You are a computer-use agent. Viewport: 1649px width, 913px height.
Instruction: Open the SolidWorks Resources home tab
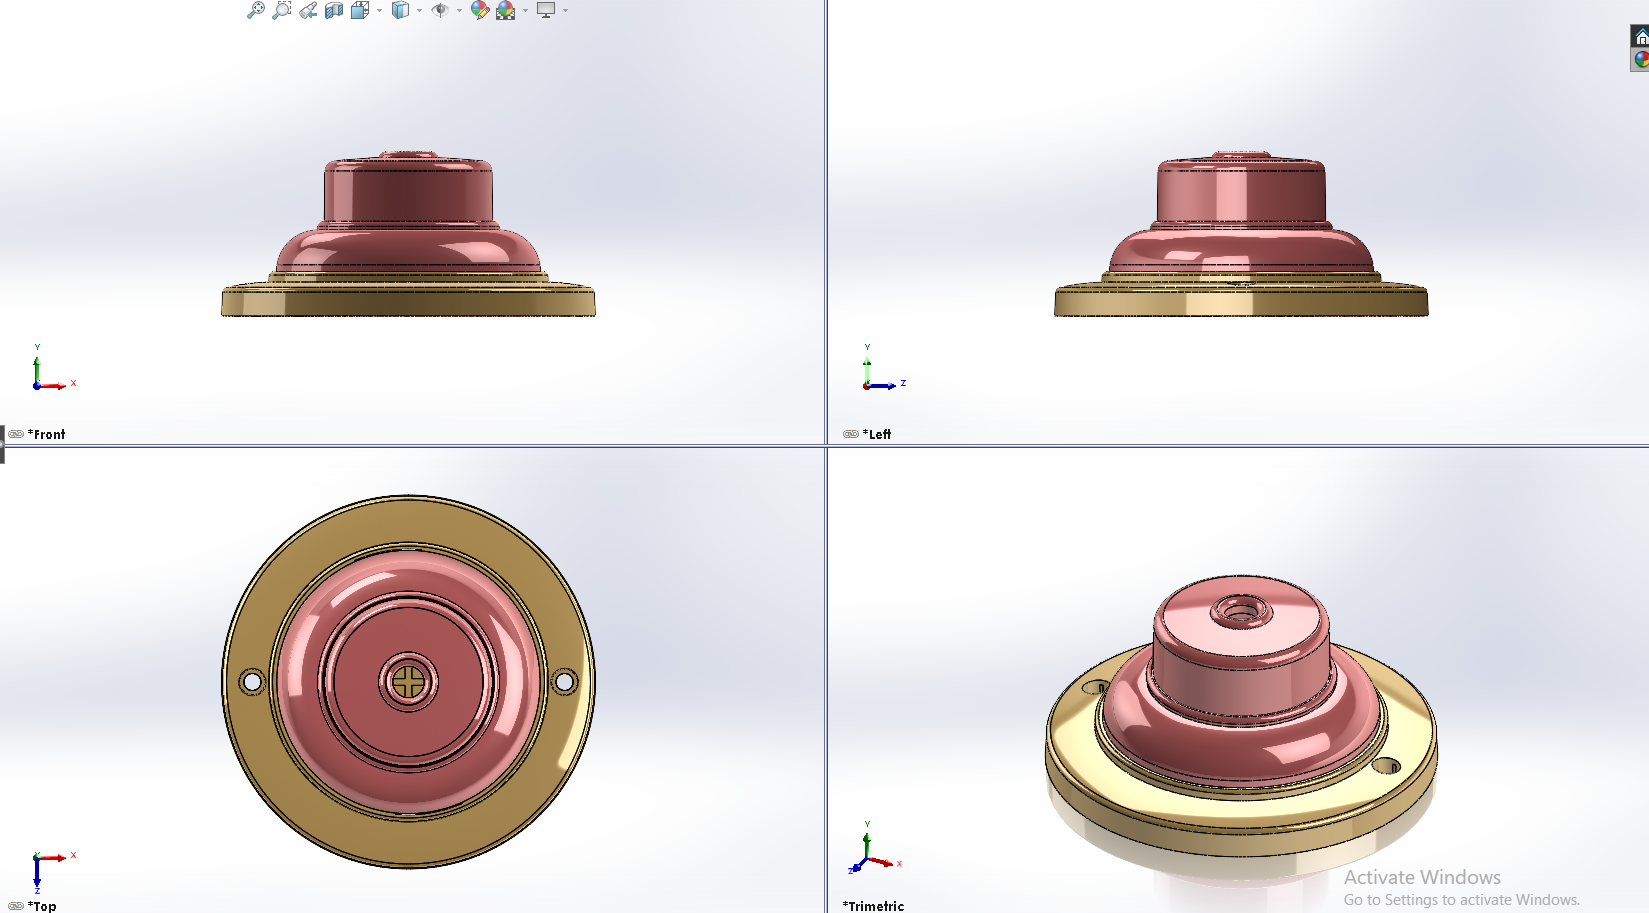click(x=1640, y=37)
